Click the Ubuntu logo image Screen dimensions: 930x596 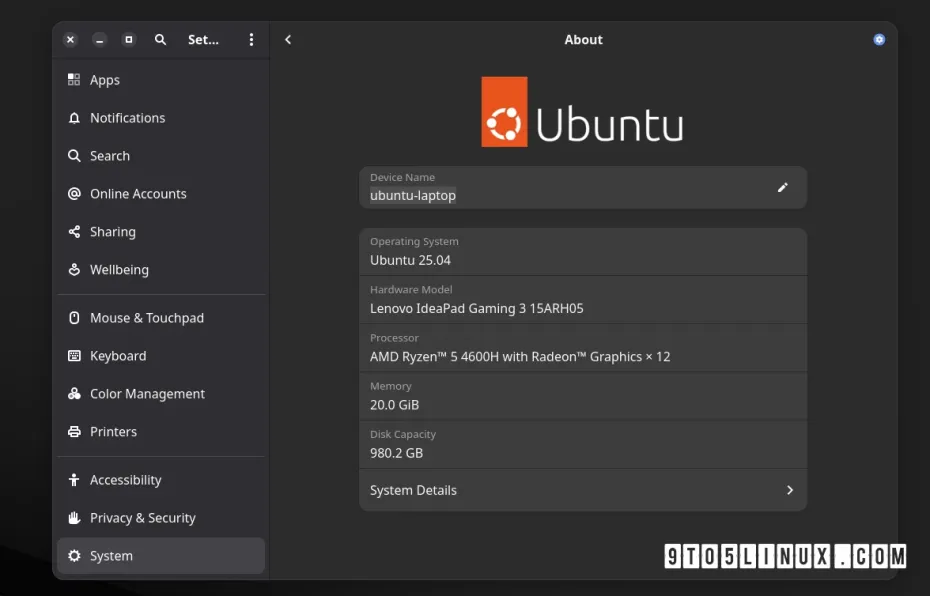pos(582,111)
